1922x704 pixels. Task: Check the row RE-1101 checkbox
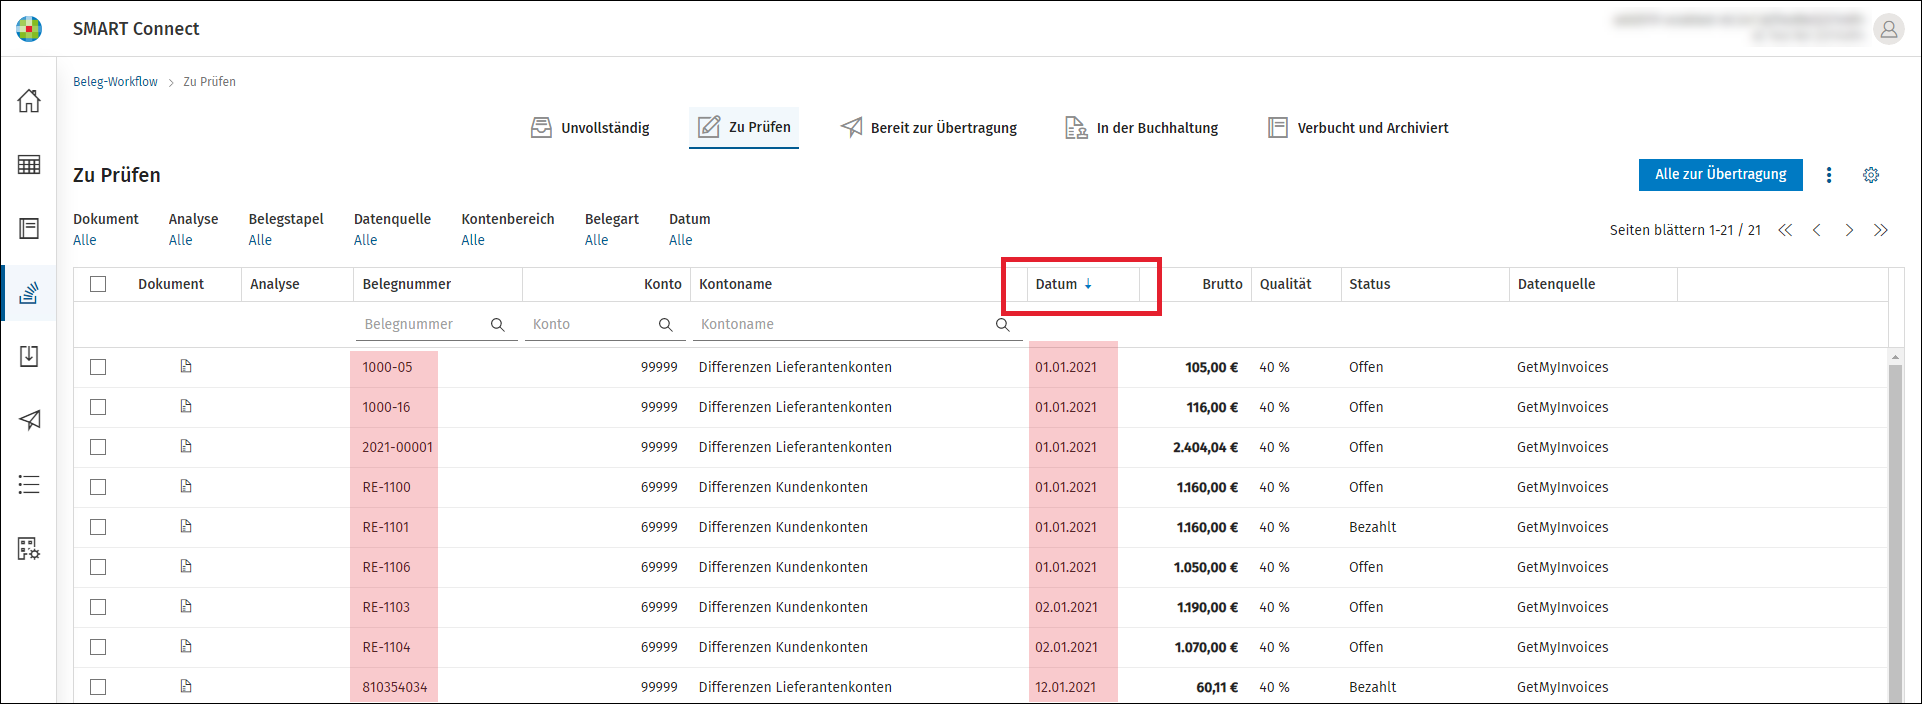click(x=98, y=527)
